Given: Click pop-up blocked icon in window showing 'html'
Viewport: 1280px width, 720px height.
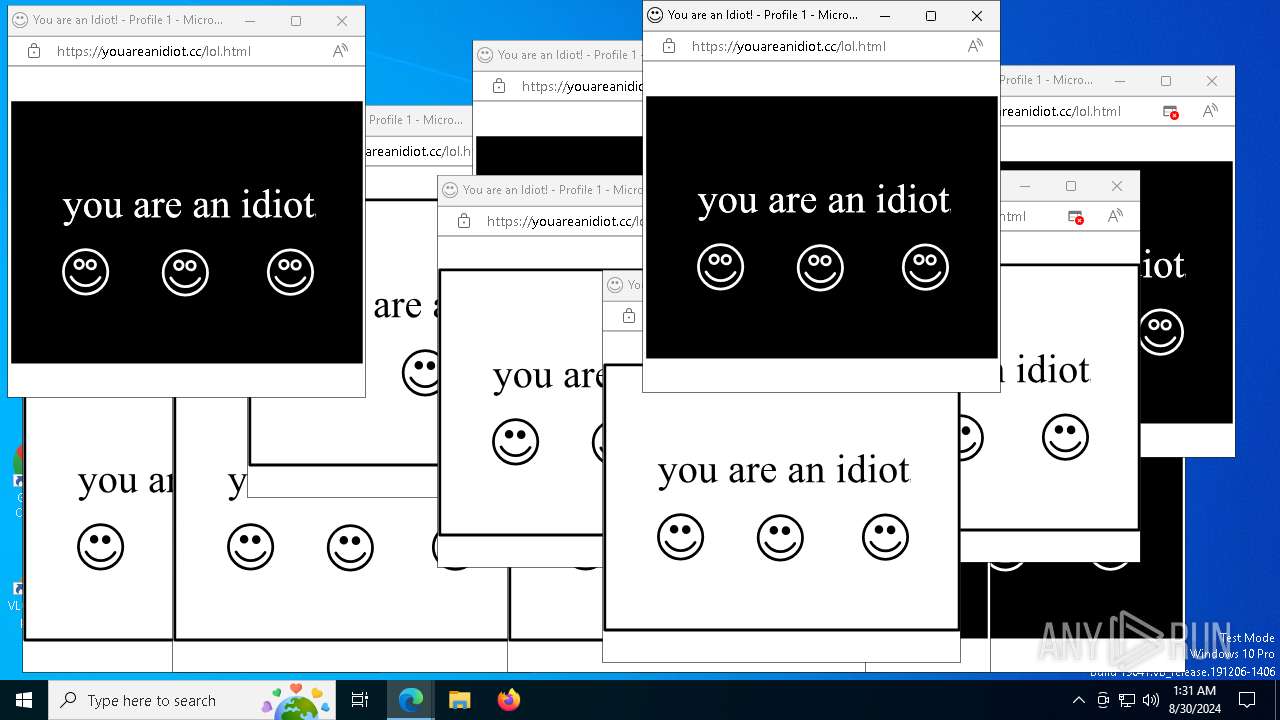Looking at the screenshot, I should pos(1076,217).
